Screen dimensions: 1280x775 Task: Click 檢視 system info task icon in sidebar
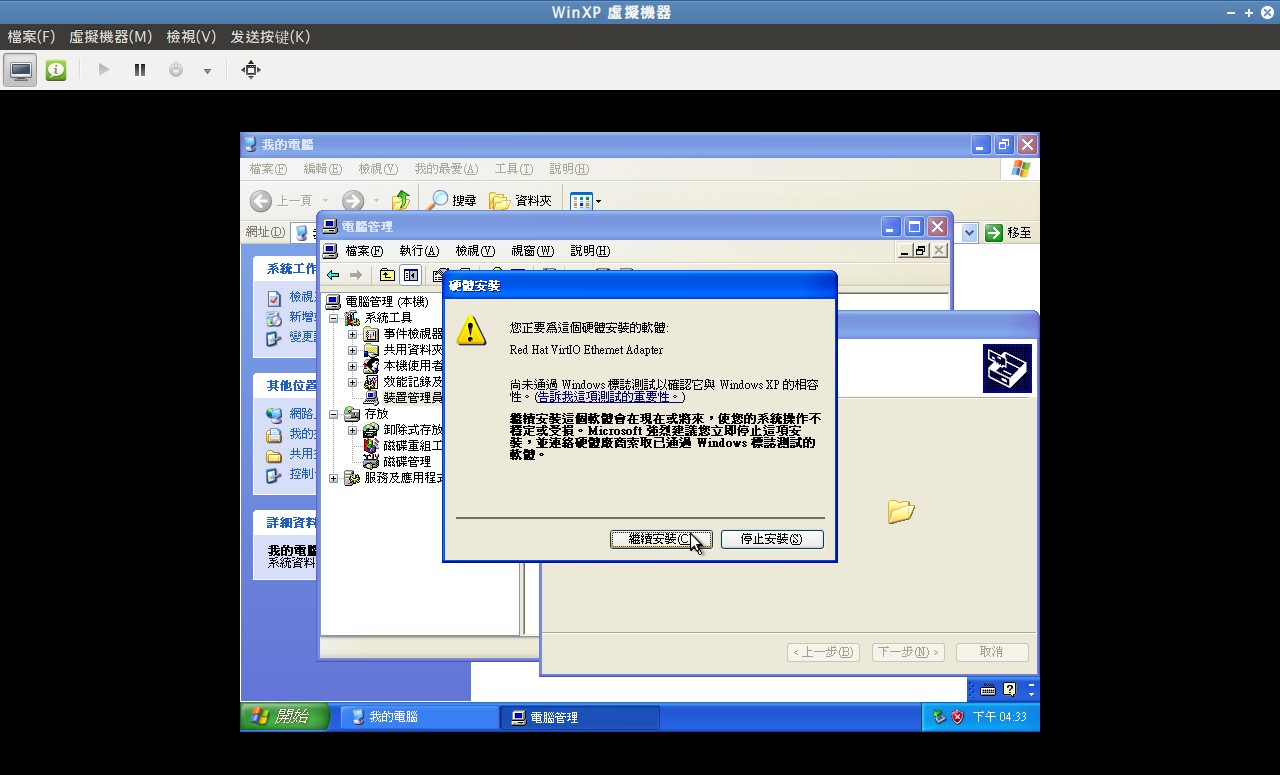274,298
